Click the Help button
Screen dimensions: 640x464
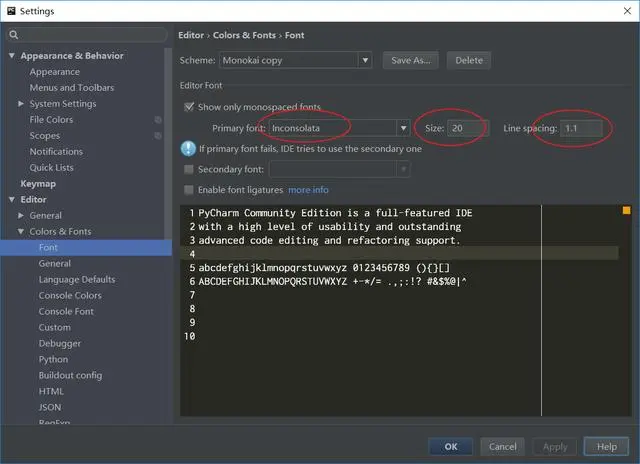[607, 447]
